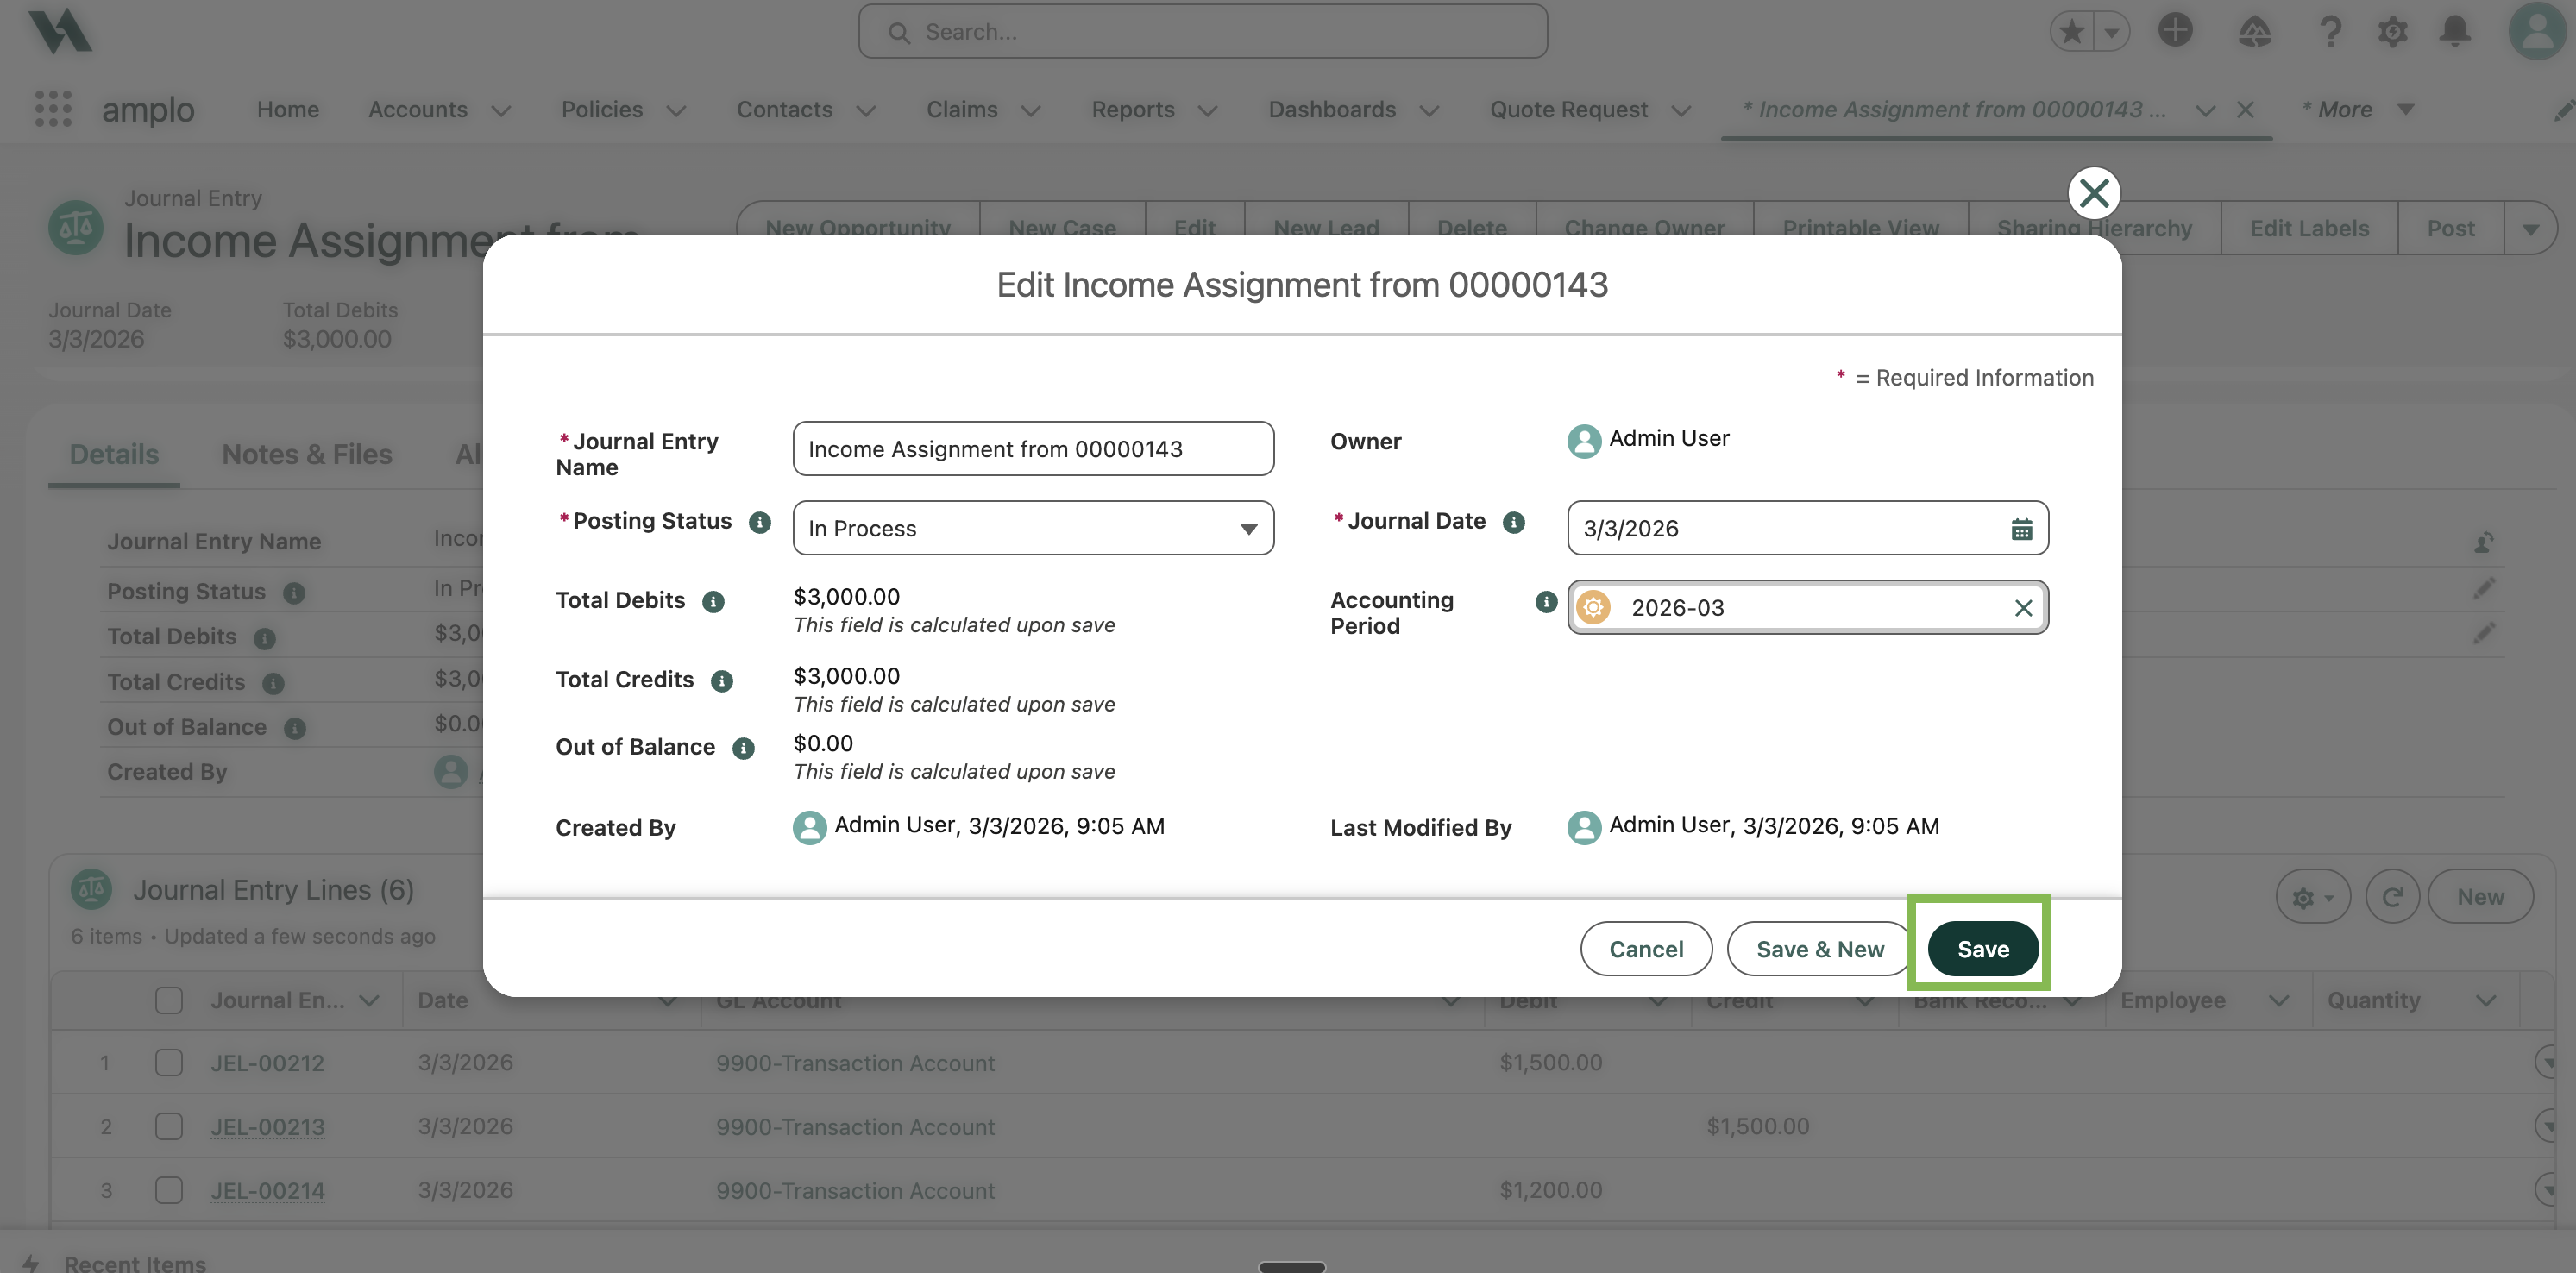Click the Journal Date input field
Image resolution: width=2576 pixels, height=1273 pixels.
pos(1808,528)
